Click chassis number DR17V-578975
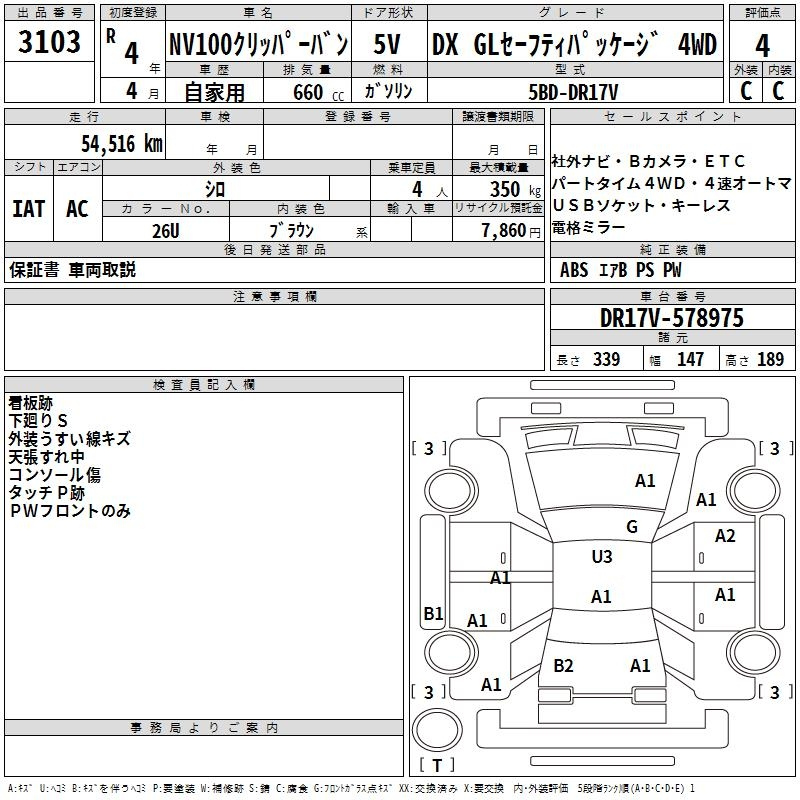800x800 pixels. tap(671, 318)
